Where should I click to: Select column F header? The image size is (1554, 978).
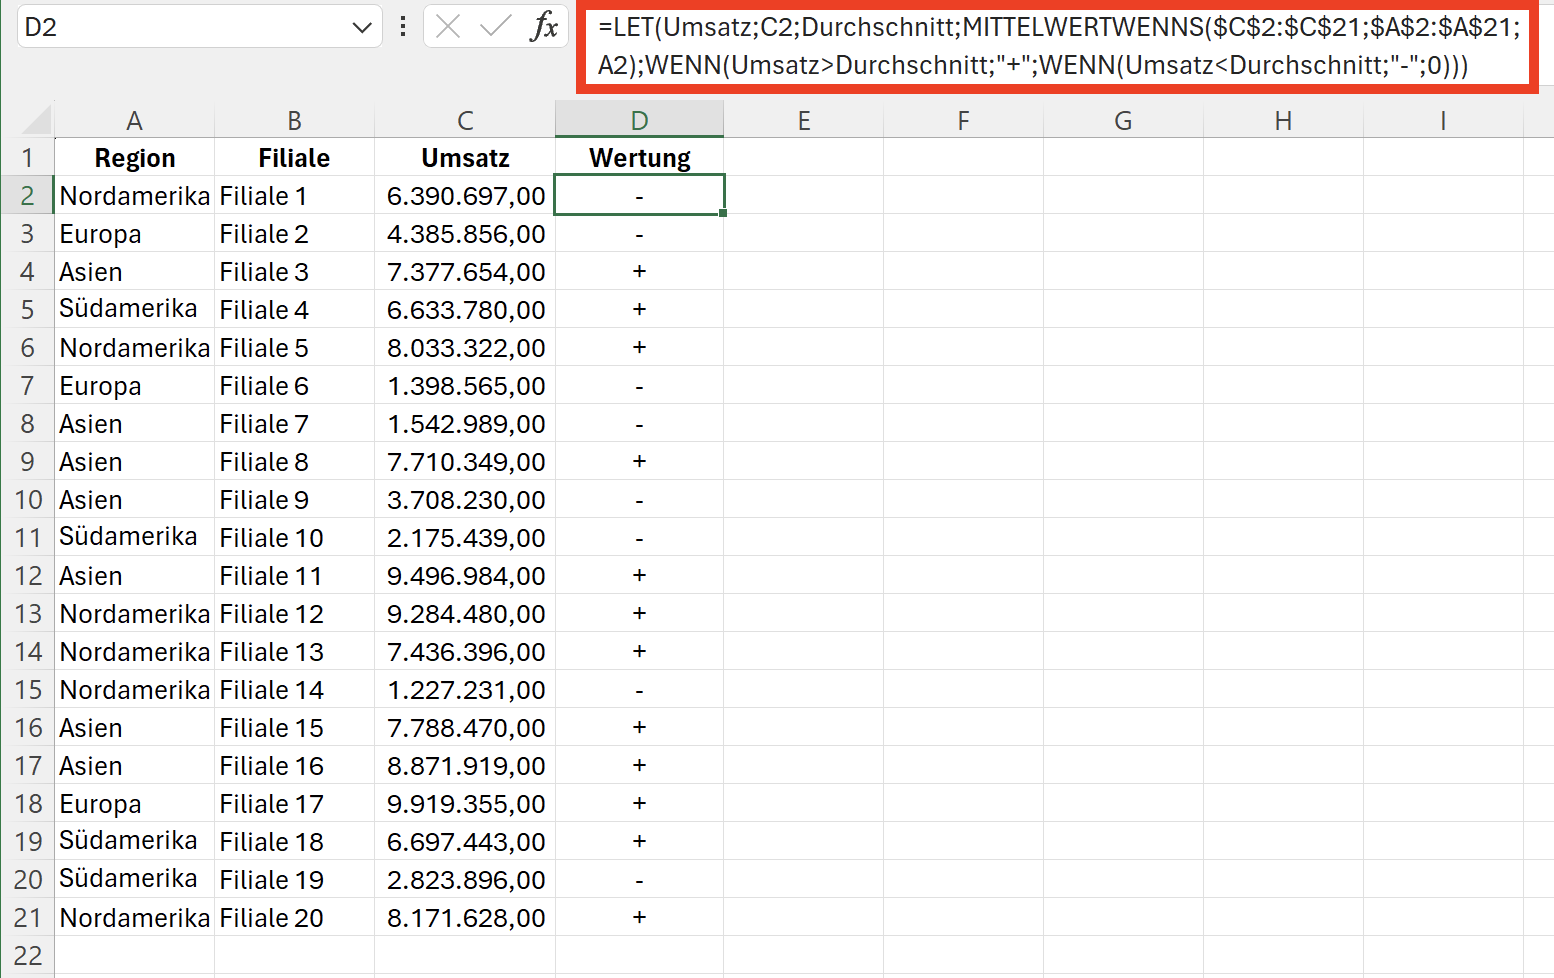963,120
